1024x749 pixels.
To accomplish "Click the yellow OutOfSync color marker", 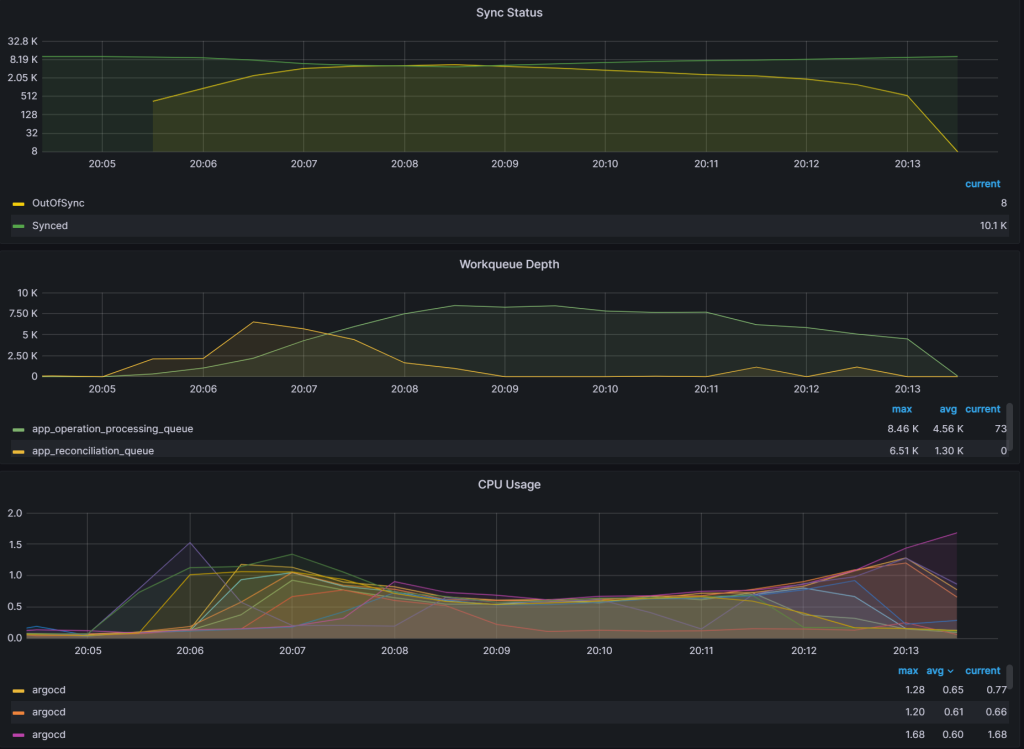I will click(x=20, y=203).
